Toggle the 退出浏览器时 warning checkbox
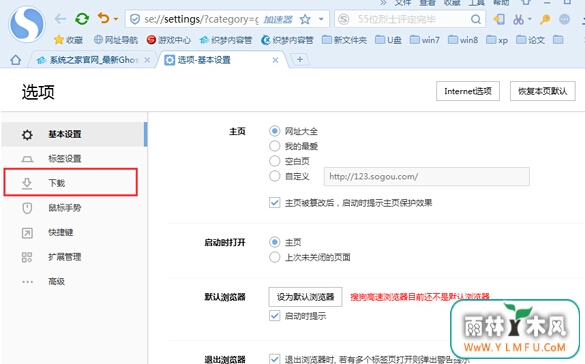The height and width of the screenshot is (364, 585). coord(275,359)
